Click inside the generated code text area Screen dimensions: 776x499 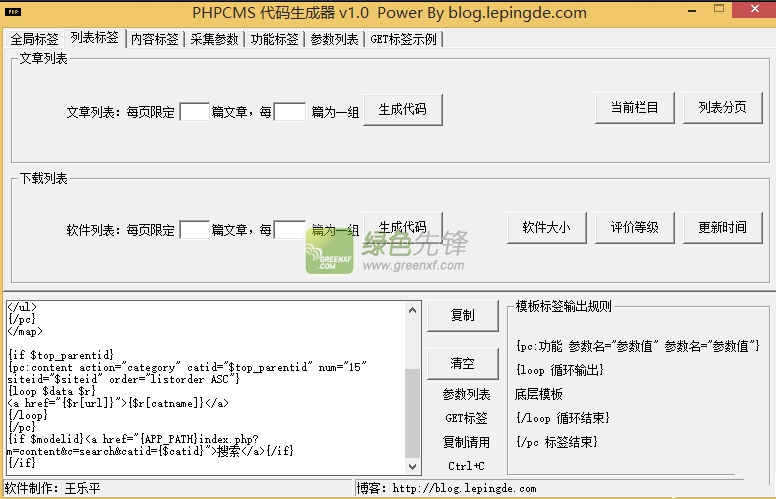pyautogui.click(x=206, y=388)
